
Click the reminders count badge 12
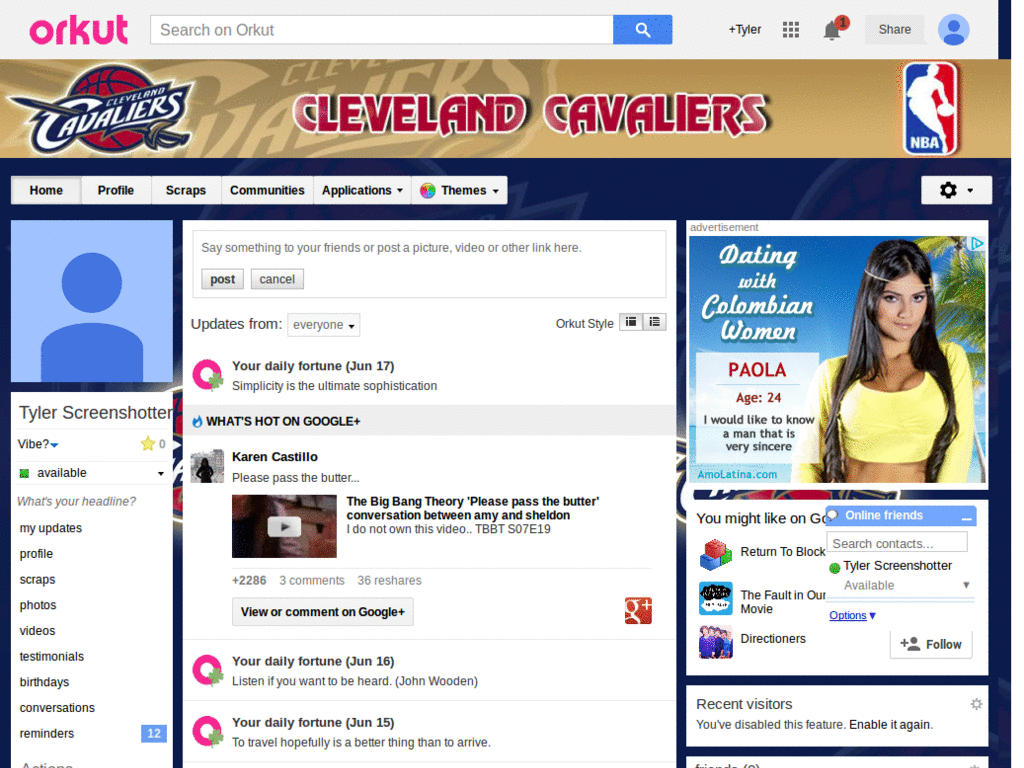tap(154, 733)
